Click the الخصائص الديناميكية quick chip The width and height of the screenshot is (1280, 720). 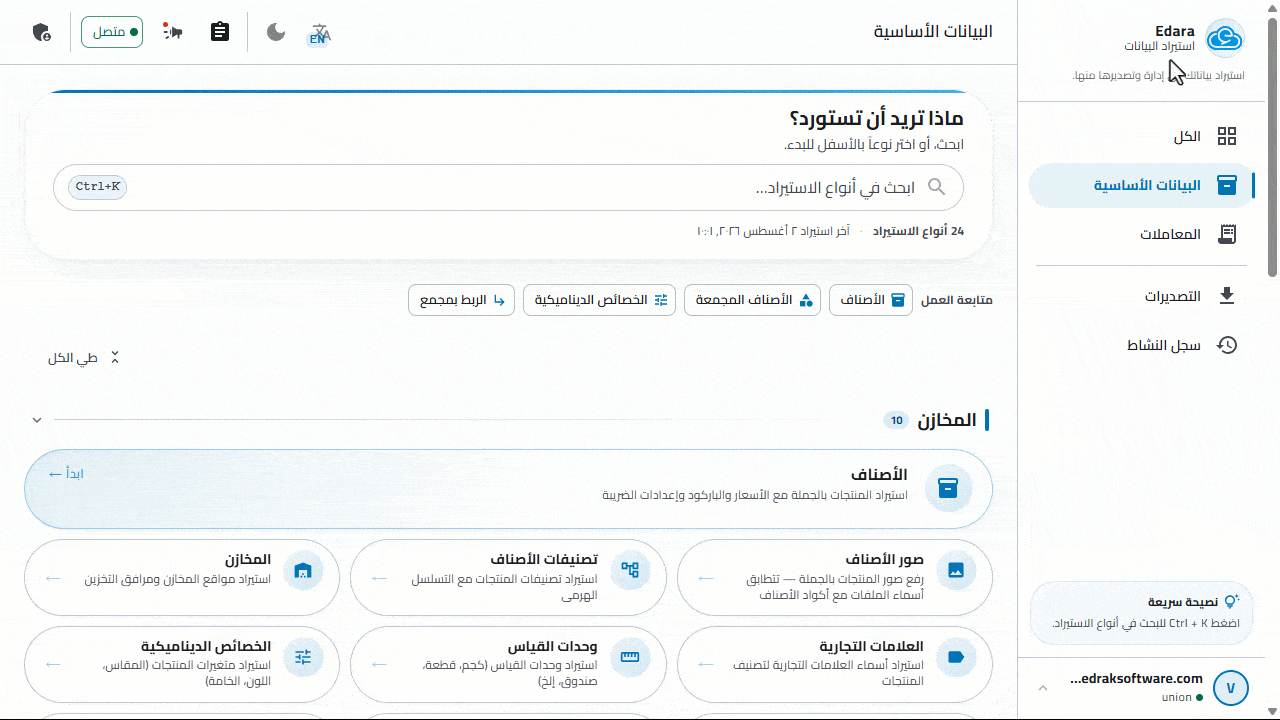599,300
